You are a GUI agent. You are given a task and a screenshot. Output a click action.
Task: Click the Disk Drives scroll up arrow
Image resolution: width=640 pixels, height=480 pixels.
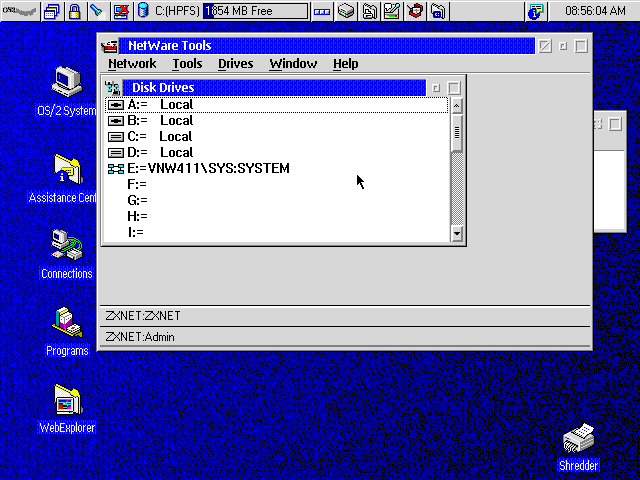[457, 106]
